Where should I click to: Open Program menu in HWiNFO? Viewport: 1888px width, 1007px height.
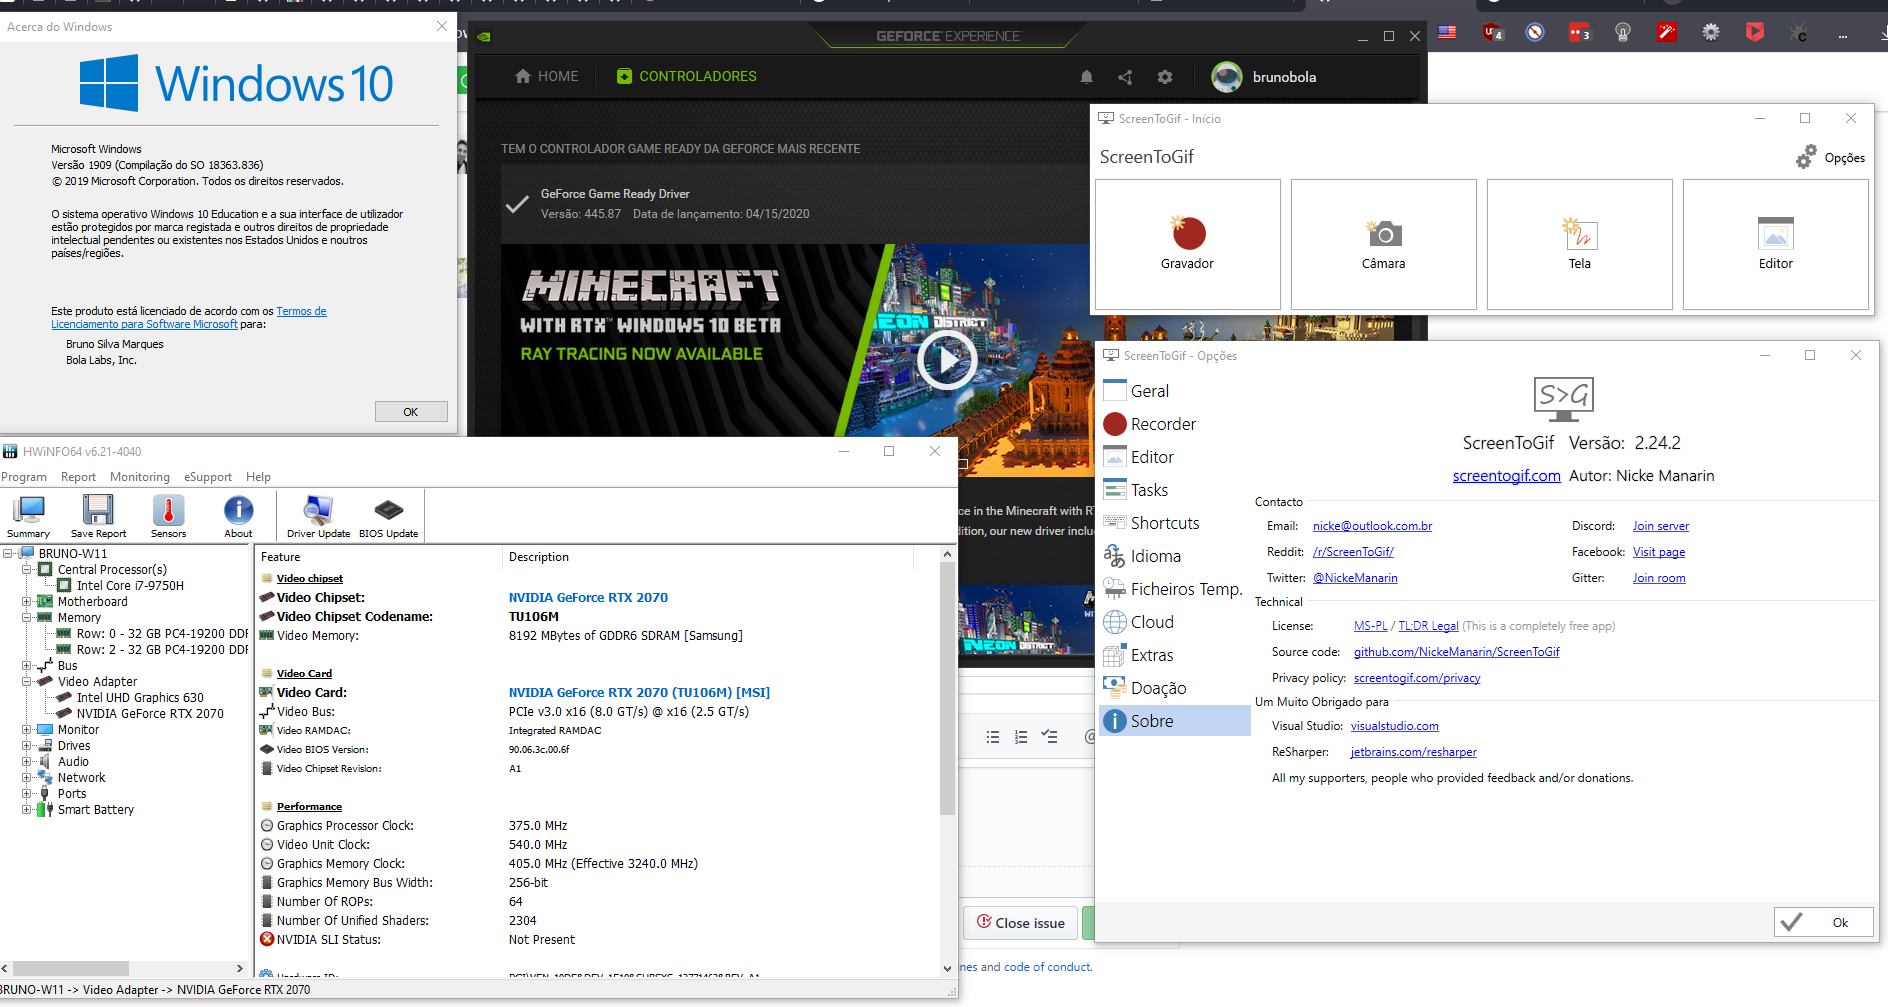(x=23, y=477)
